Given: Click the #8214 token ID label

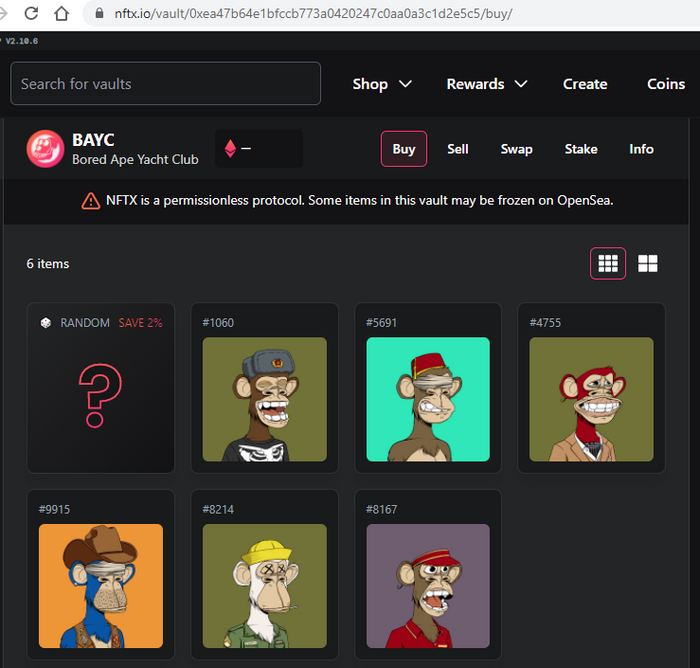Looking at the screenshot, I should click(218, 509).
